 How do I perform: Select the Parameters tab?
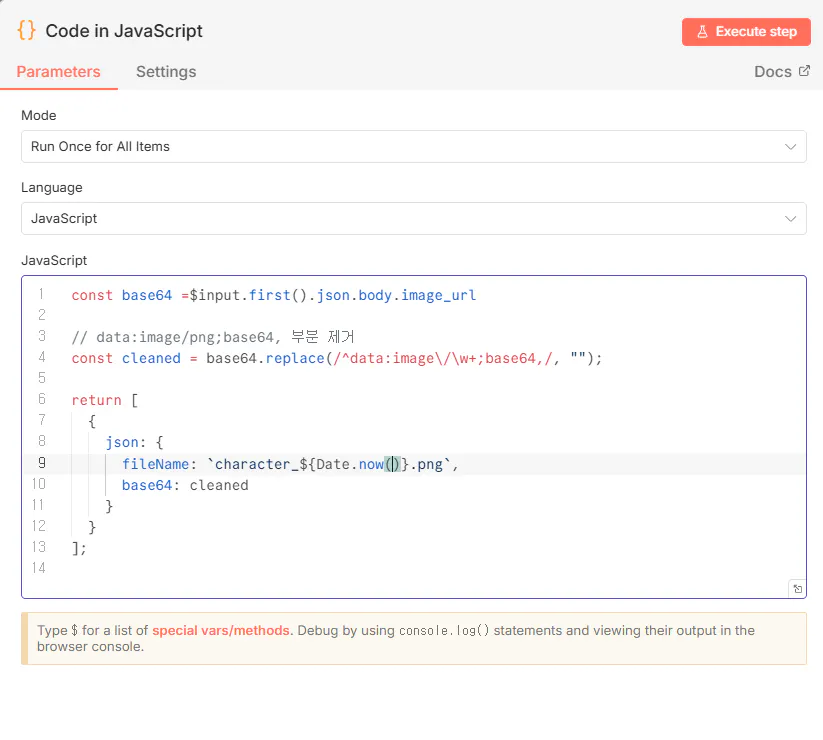click(59, 72)
